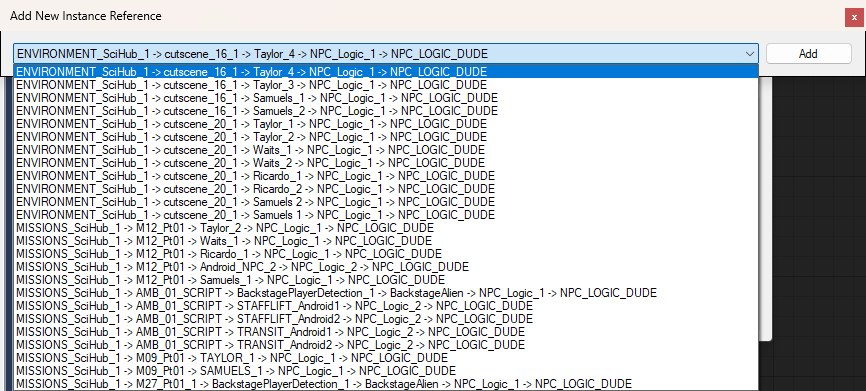The height and width of the screenshot is (391, 866).
Task: Select M12_Pt01 Samuels_1 entry
Action: [x=386, y=279]
